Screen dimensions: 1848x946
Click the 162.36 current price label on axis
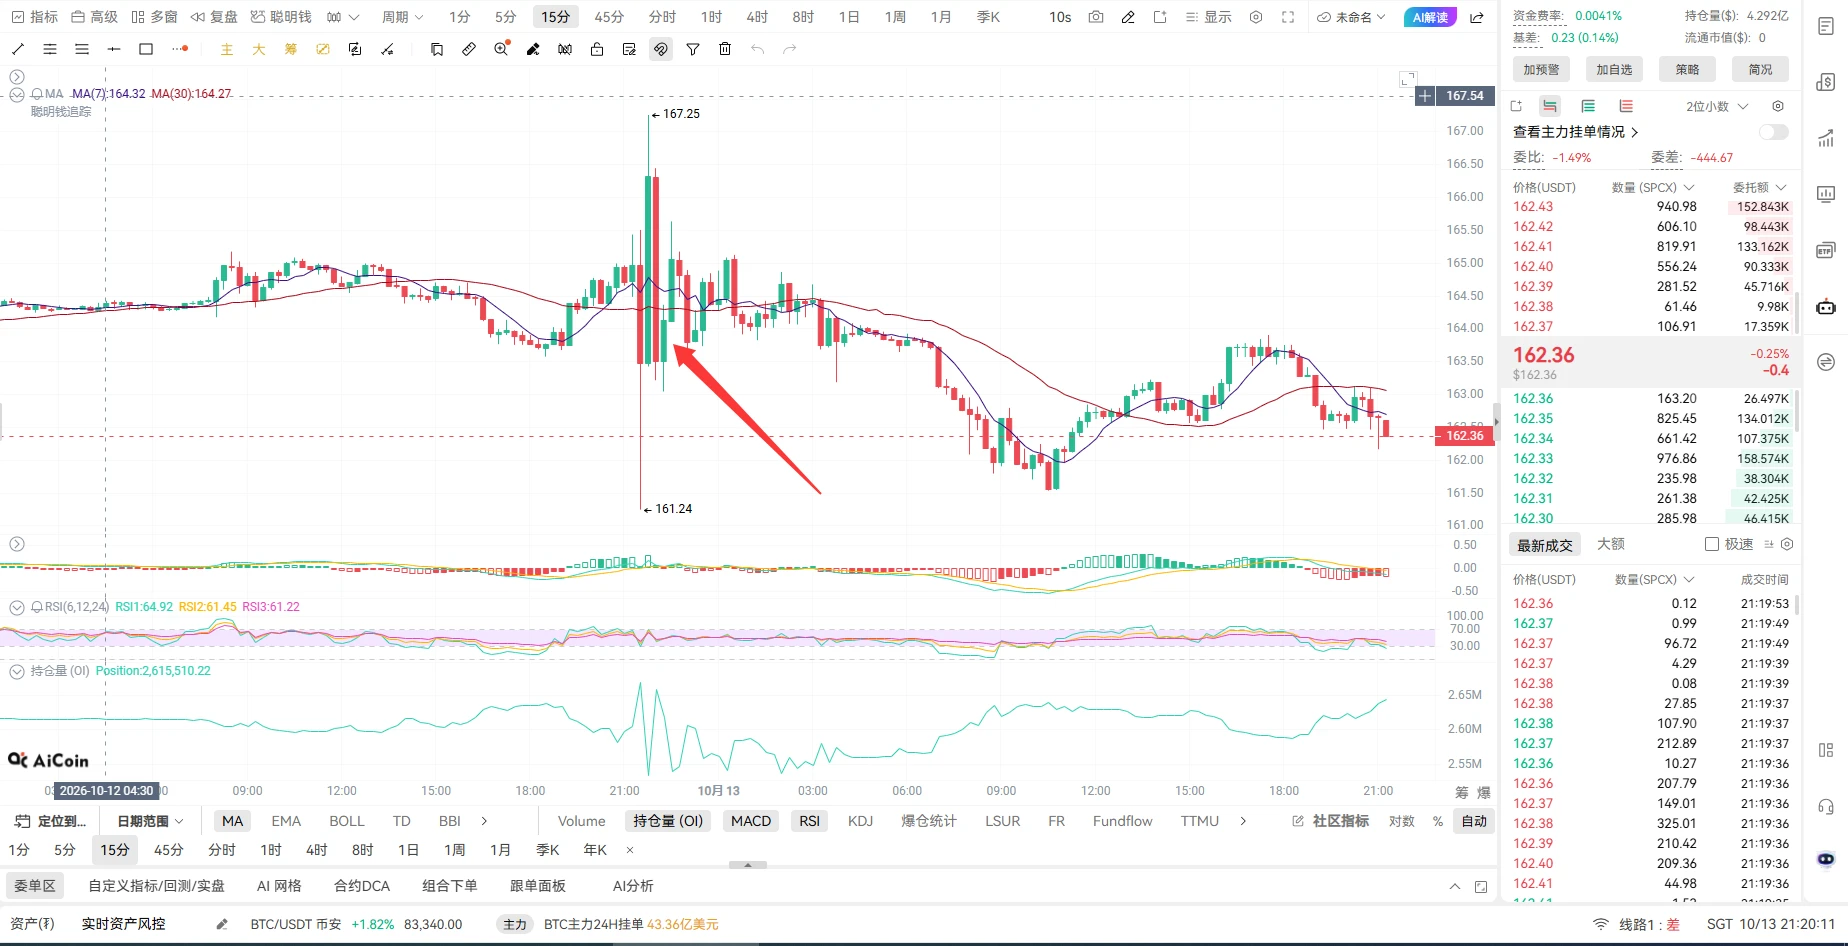(1465, 436)
